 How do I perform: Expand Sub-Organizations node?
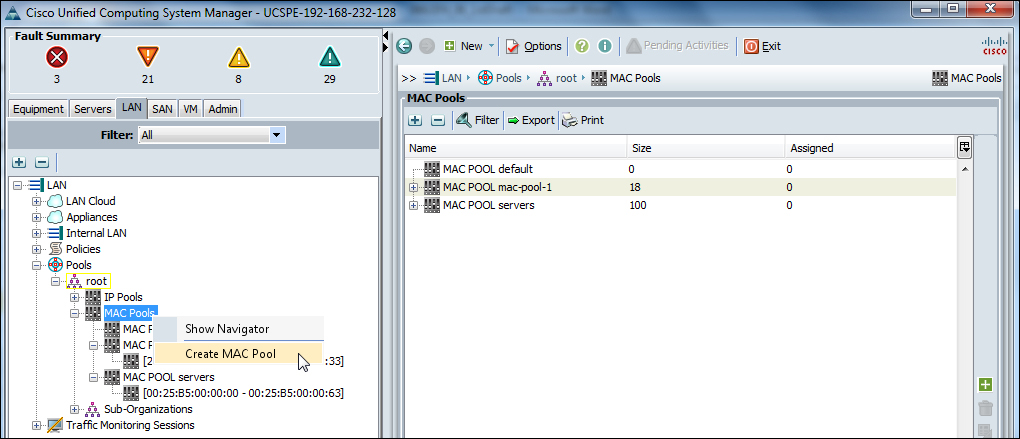pyautogui.click(x=74, y=409)
